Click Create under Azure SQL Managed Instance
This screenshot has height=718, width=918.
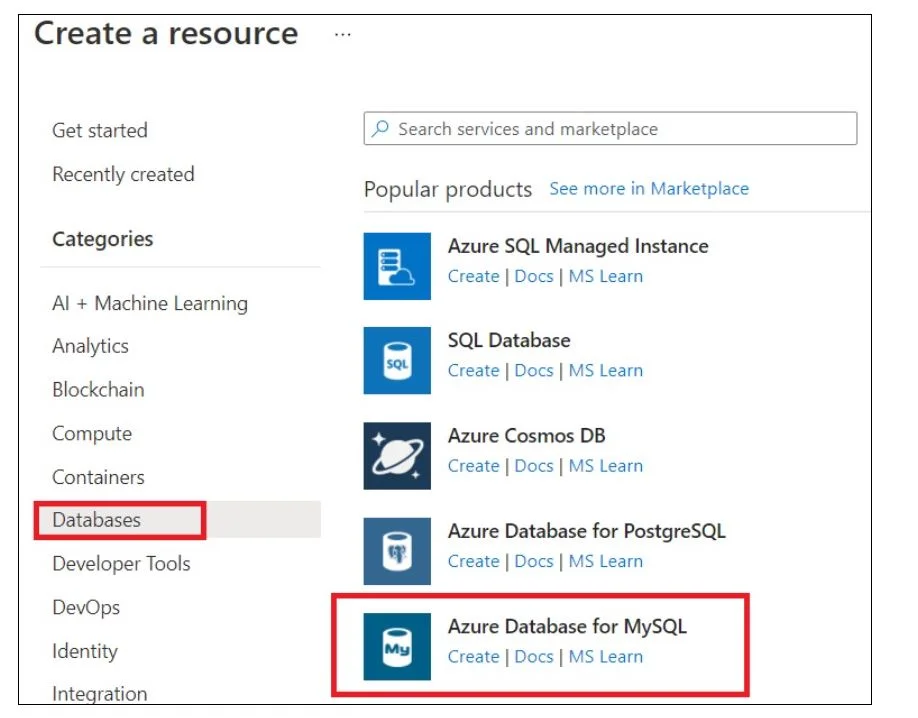(473, 276)
